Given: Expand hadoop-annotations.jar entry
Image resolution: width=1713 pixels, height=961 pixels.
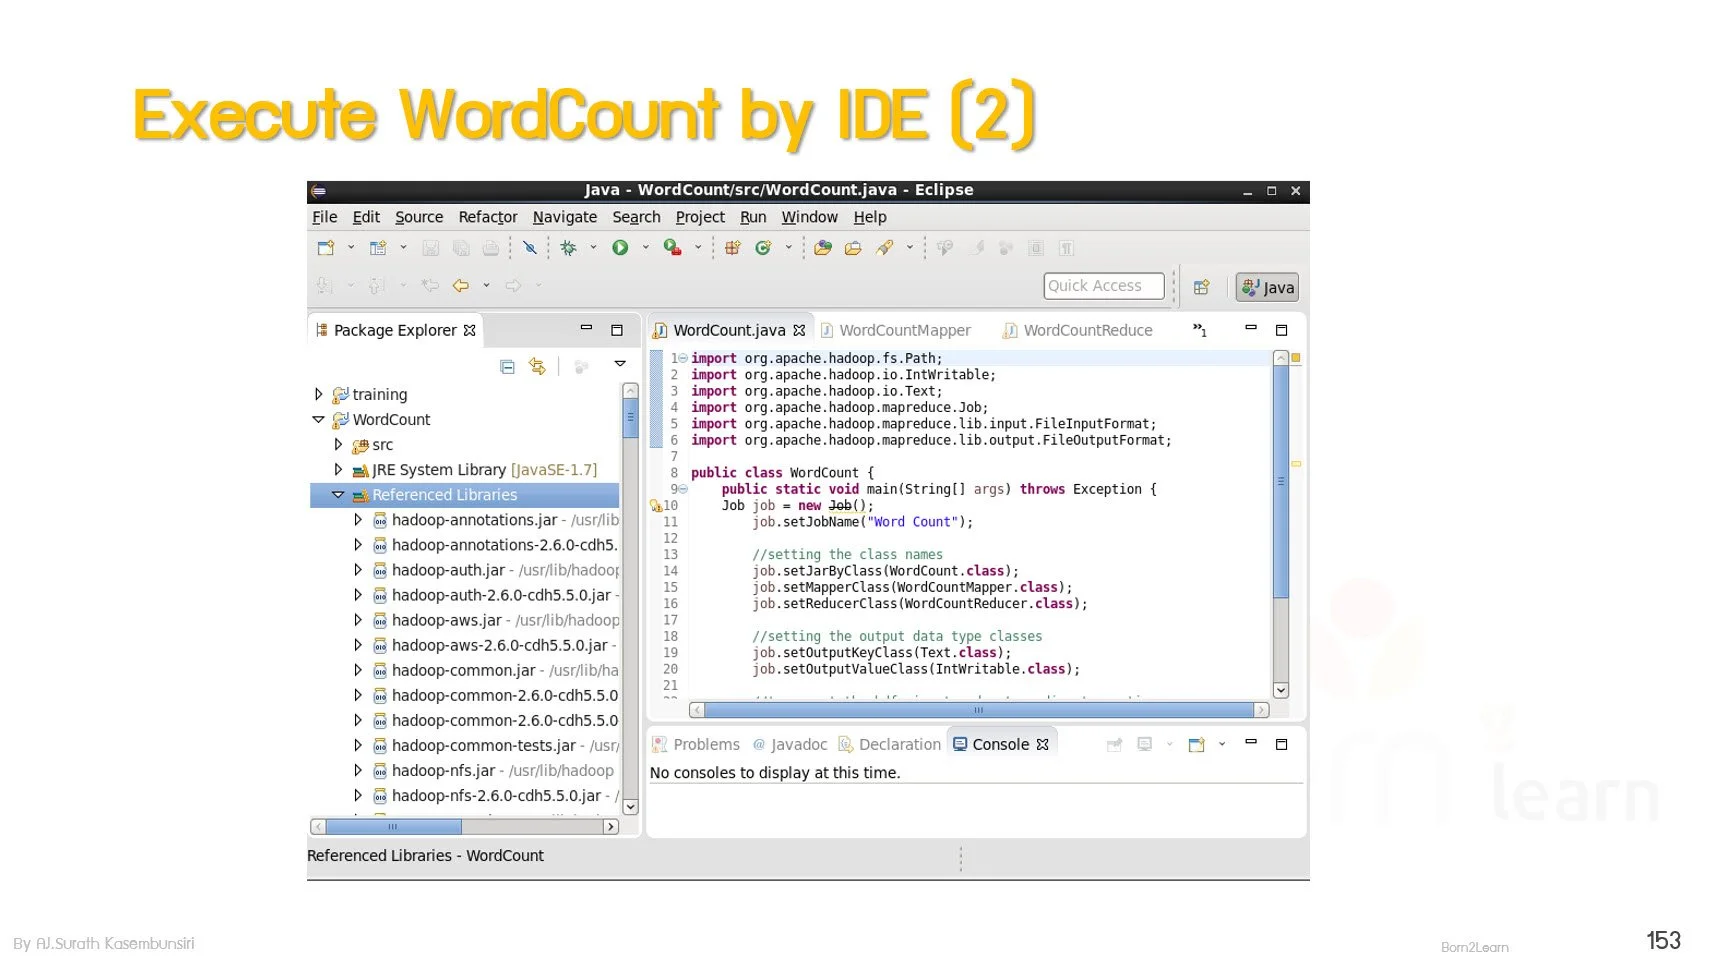Looking at the screenshot, I should 358,519.
